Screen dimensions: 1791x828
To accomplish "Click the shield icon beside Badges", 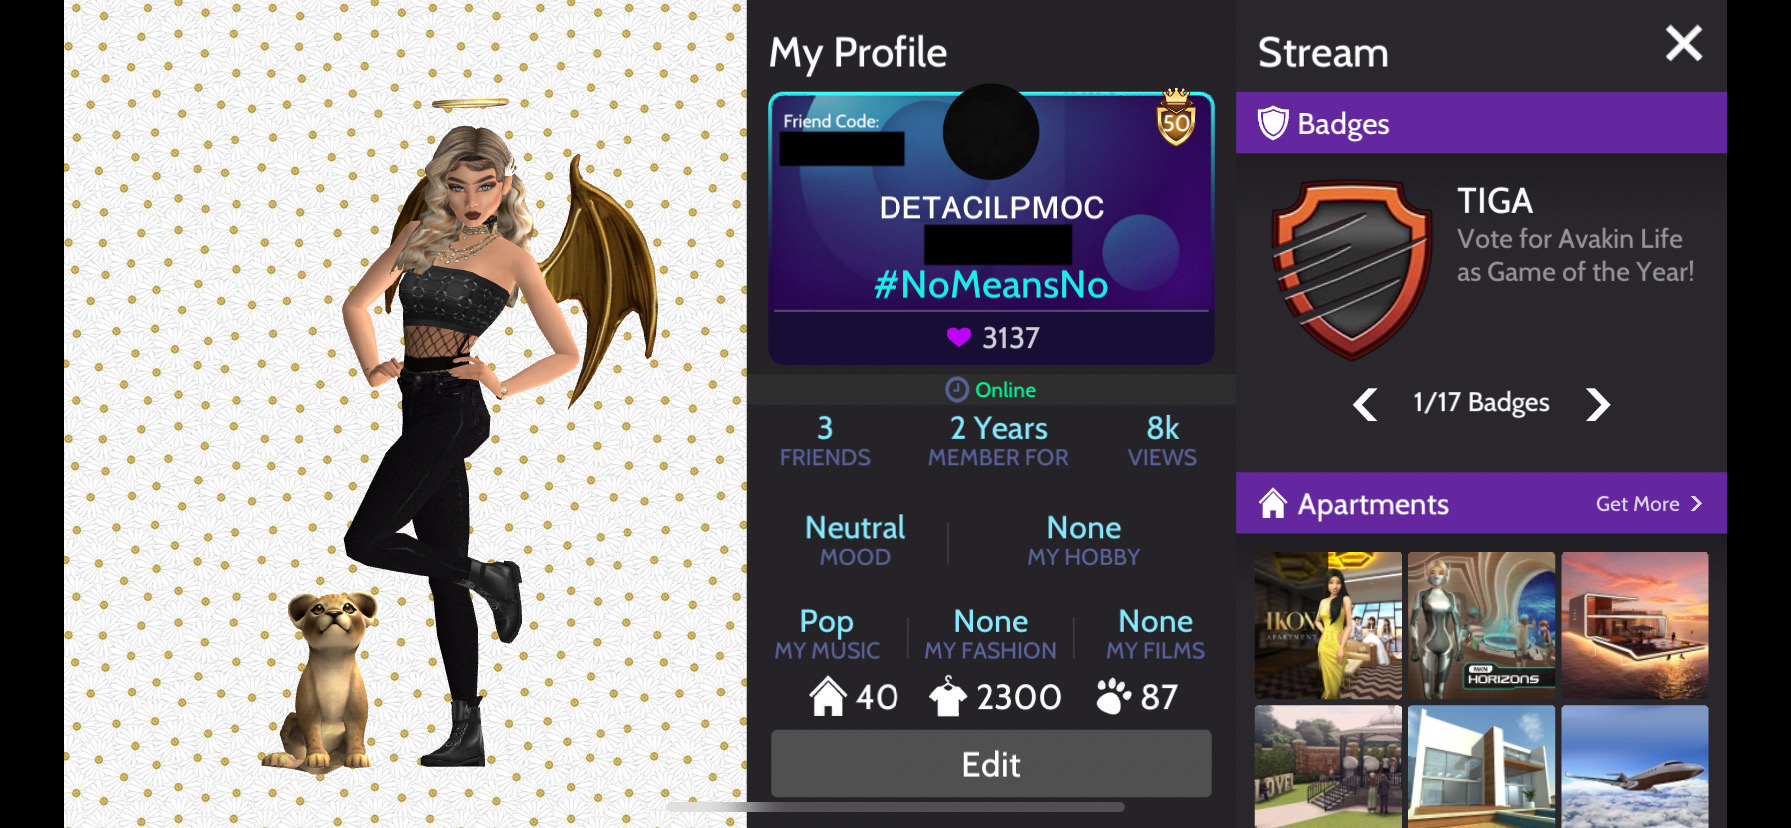I will point(1273,123).
